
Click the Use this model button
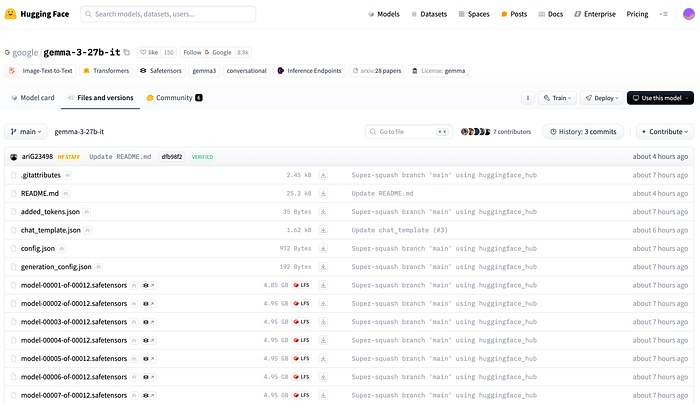[660, 98]
